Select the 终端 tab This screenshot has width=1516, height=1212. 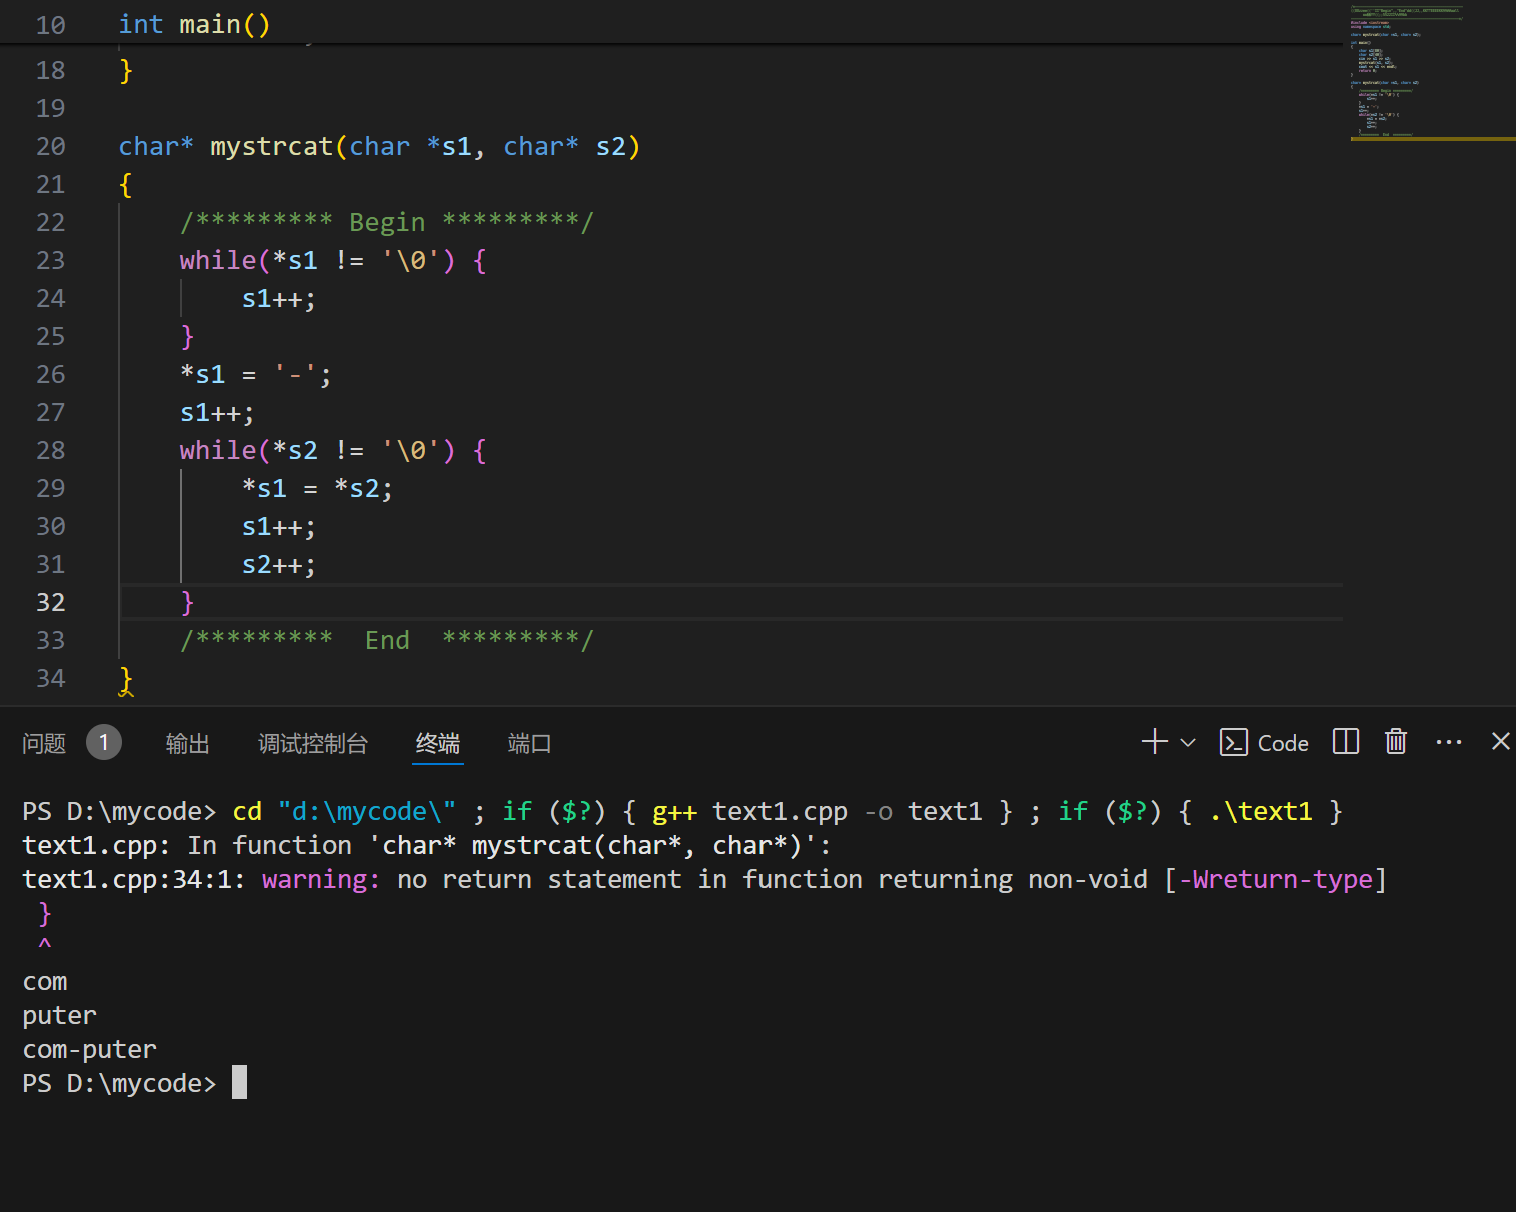[438, 743]
